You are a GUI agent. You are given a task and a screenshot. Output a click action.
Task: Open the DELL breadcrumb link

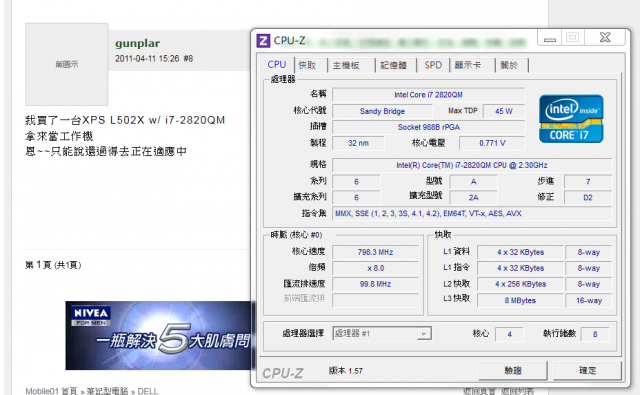[x=148, y=391]
